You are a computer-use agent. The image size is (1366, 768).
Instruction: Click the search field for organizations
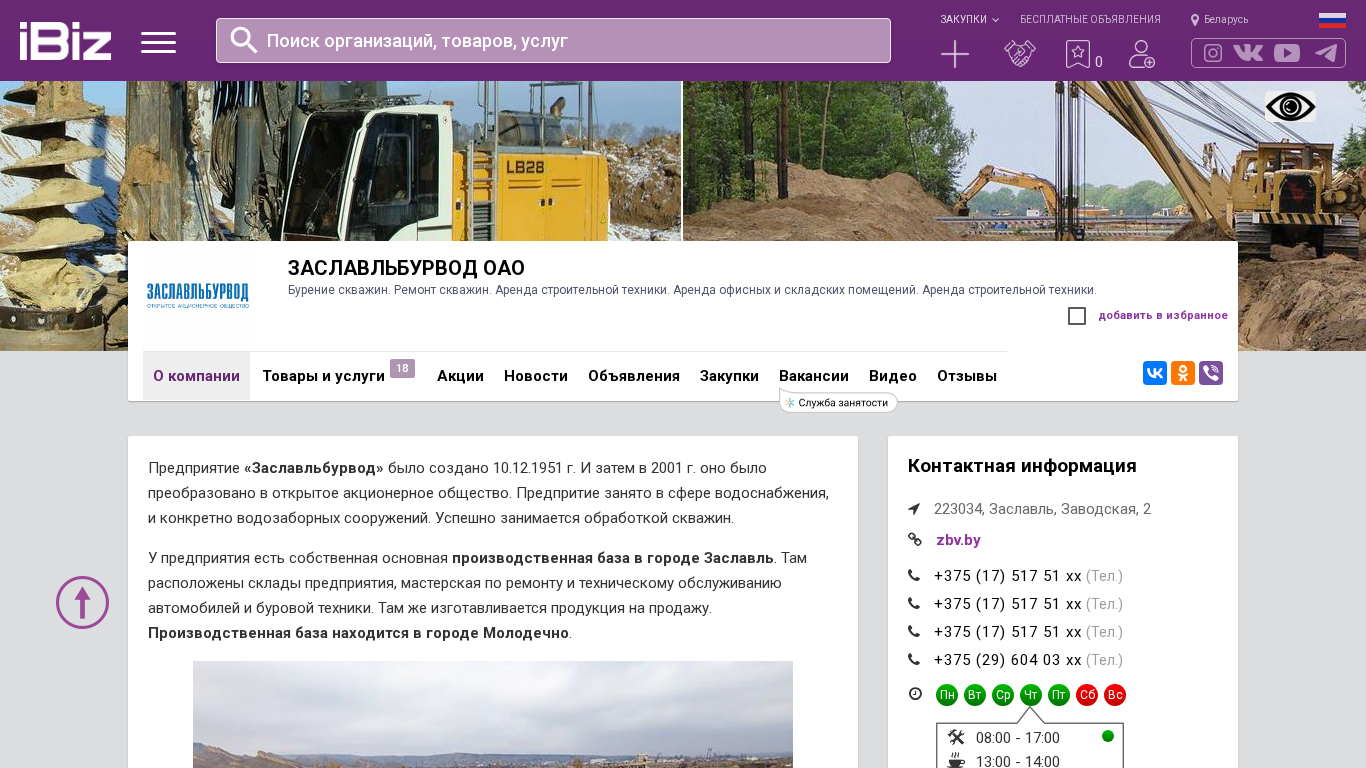553,40
